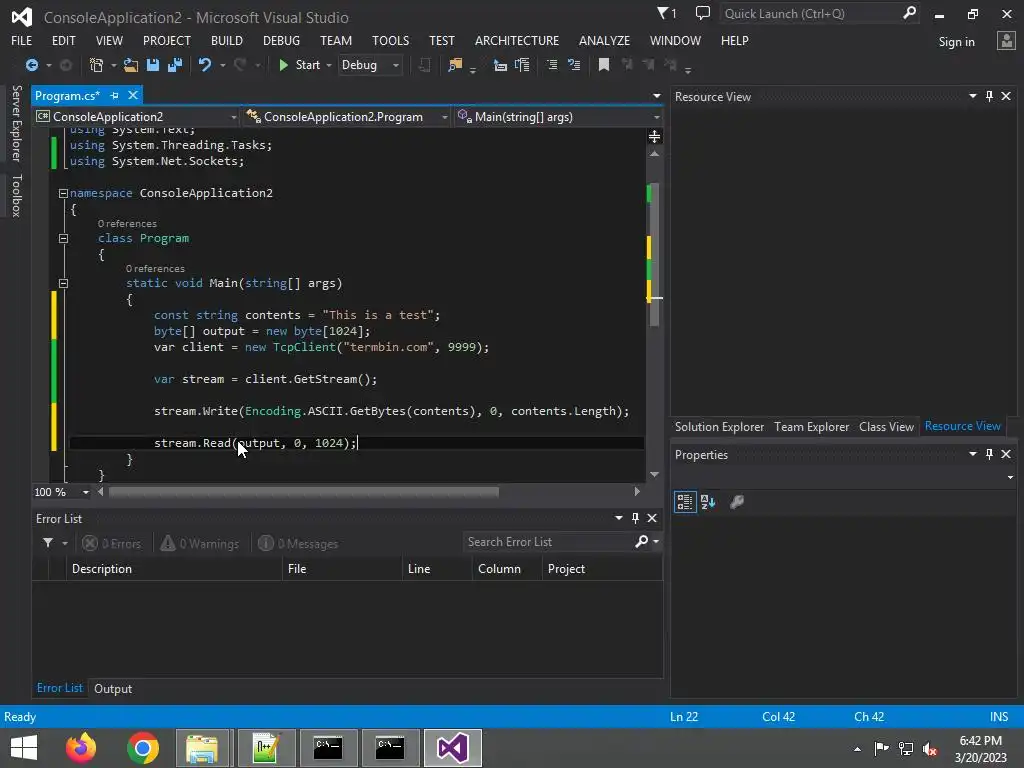Click the Find in Files toolbar icon
The height and width of the screenshot is (768, 1024).
pyautogui.click(x=455, y=65)
